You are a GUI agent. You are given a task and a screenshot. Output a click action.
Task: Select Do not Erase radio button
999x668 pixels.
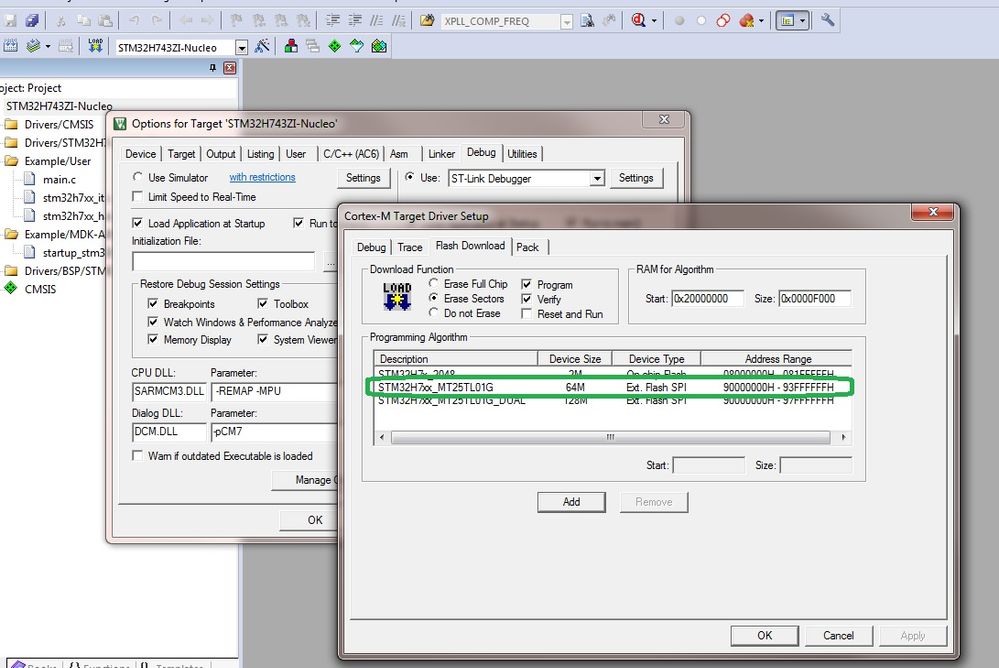[434, 312]
